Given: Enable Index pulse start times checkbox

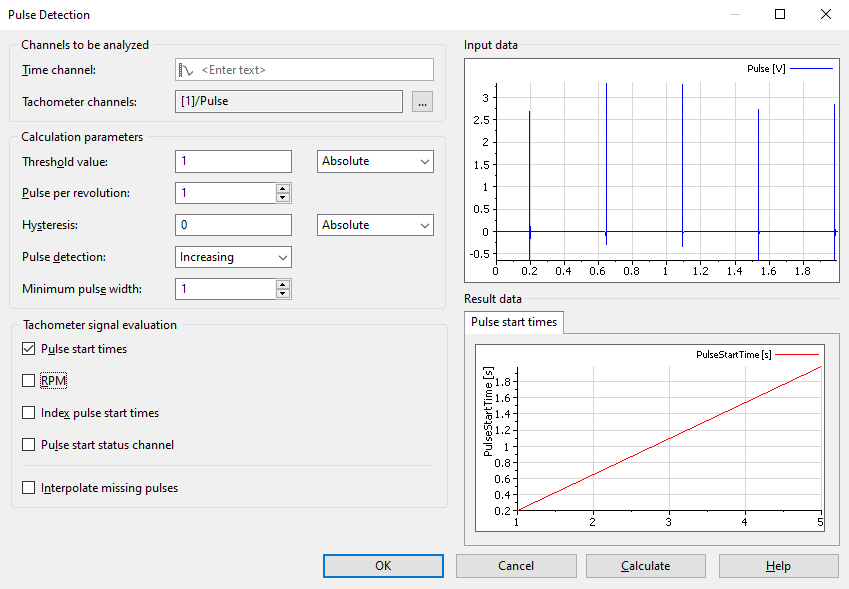Looking at the screenshot, I should tap(28, 413).
